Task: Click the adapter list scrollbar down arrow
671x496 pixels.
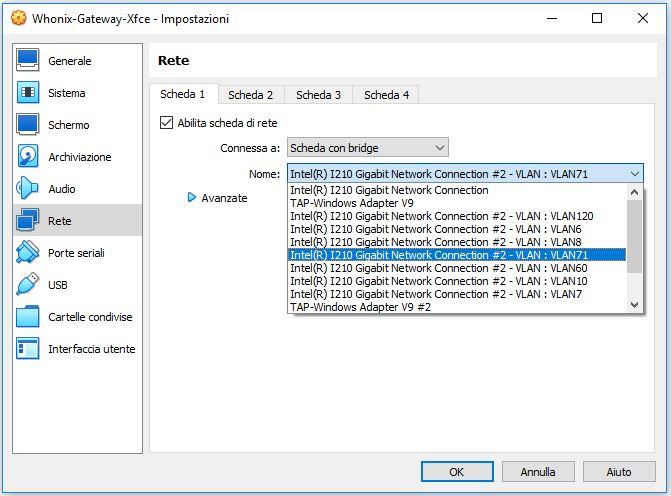Action: pos(634,305)
